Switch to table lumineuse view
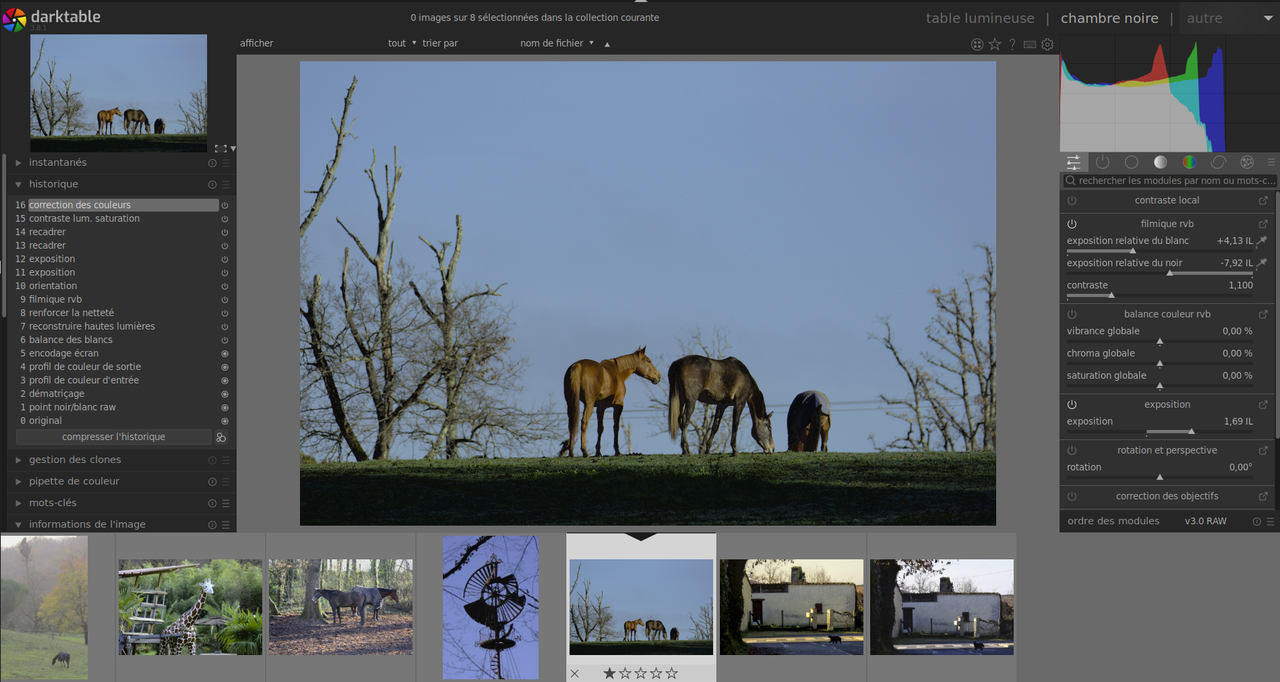This screenshot has height=682, width=1280. click(x=980, y=18)
